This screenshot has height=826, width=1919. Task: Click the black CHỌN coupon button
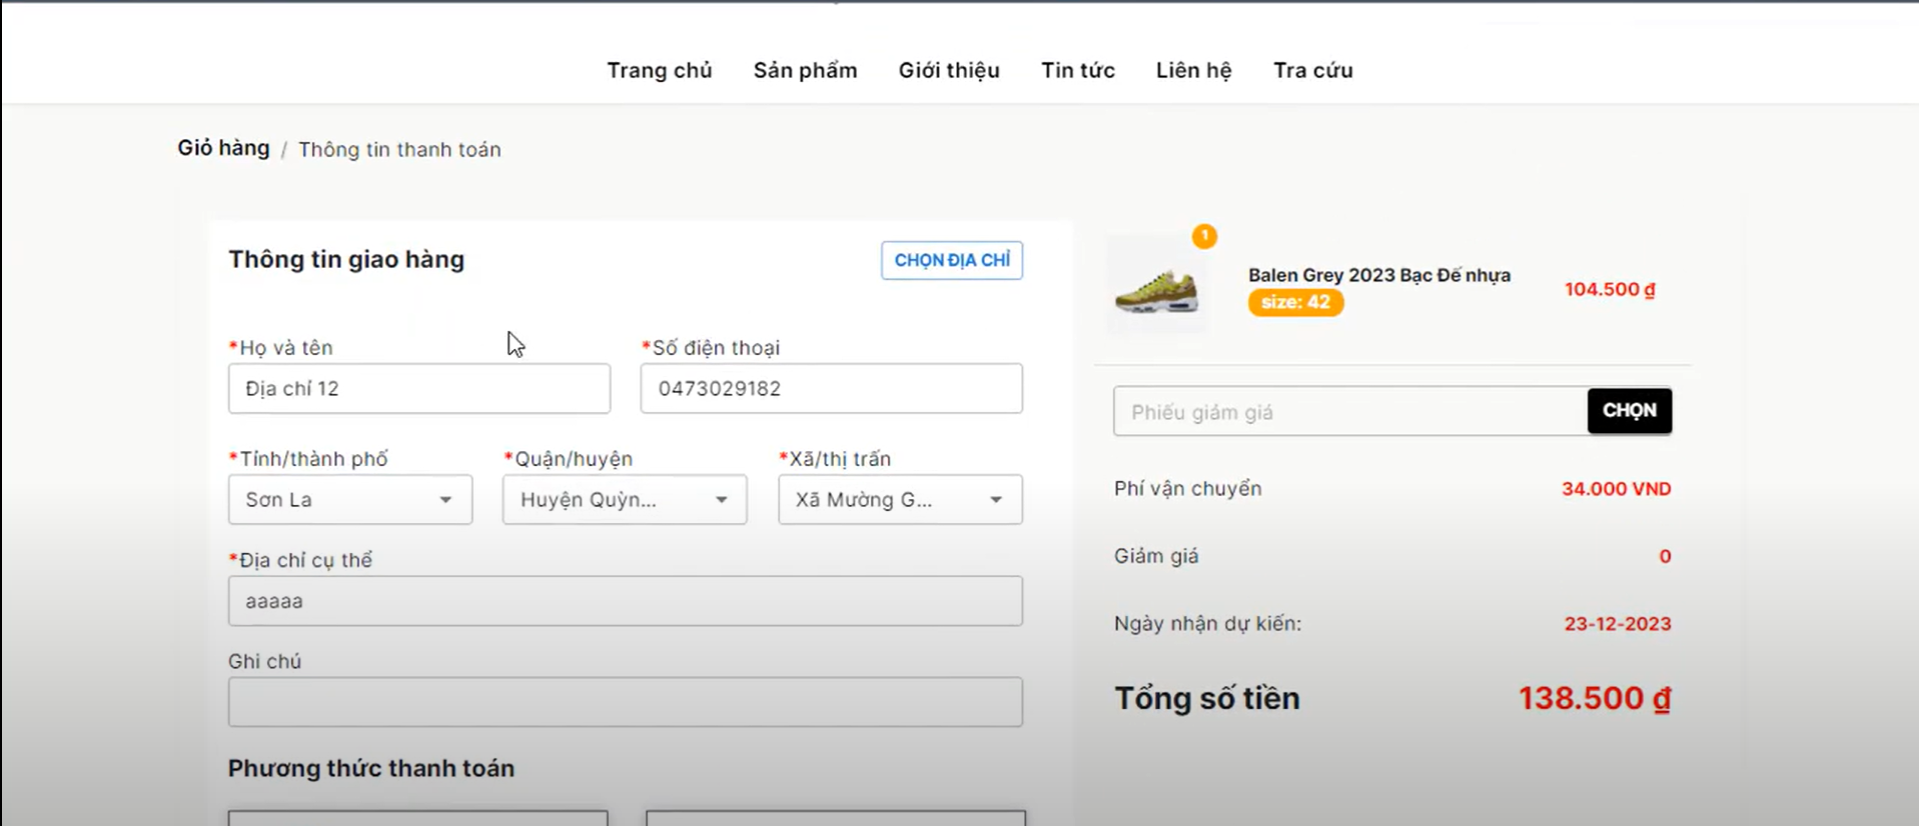[1629, 411]
